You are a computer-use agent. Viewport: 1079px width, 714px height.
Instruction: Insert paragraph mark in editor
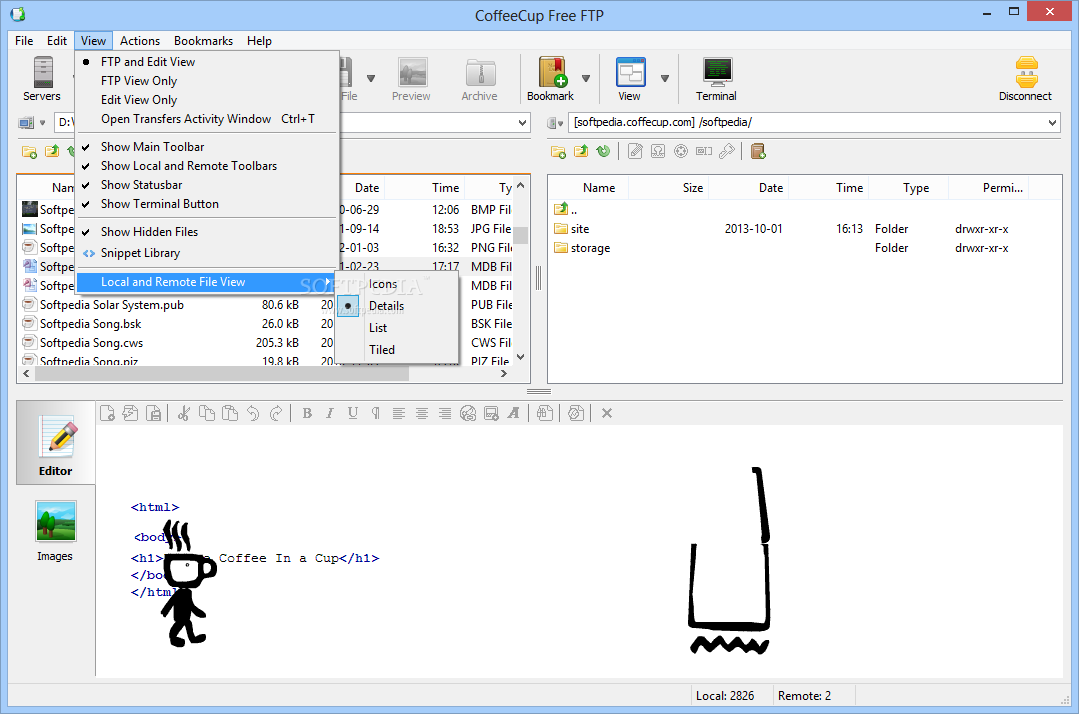click(376, 413)
